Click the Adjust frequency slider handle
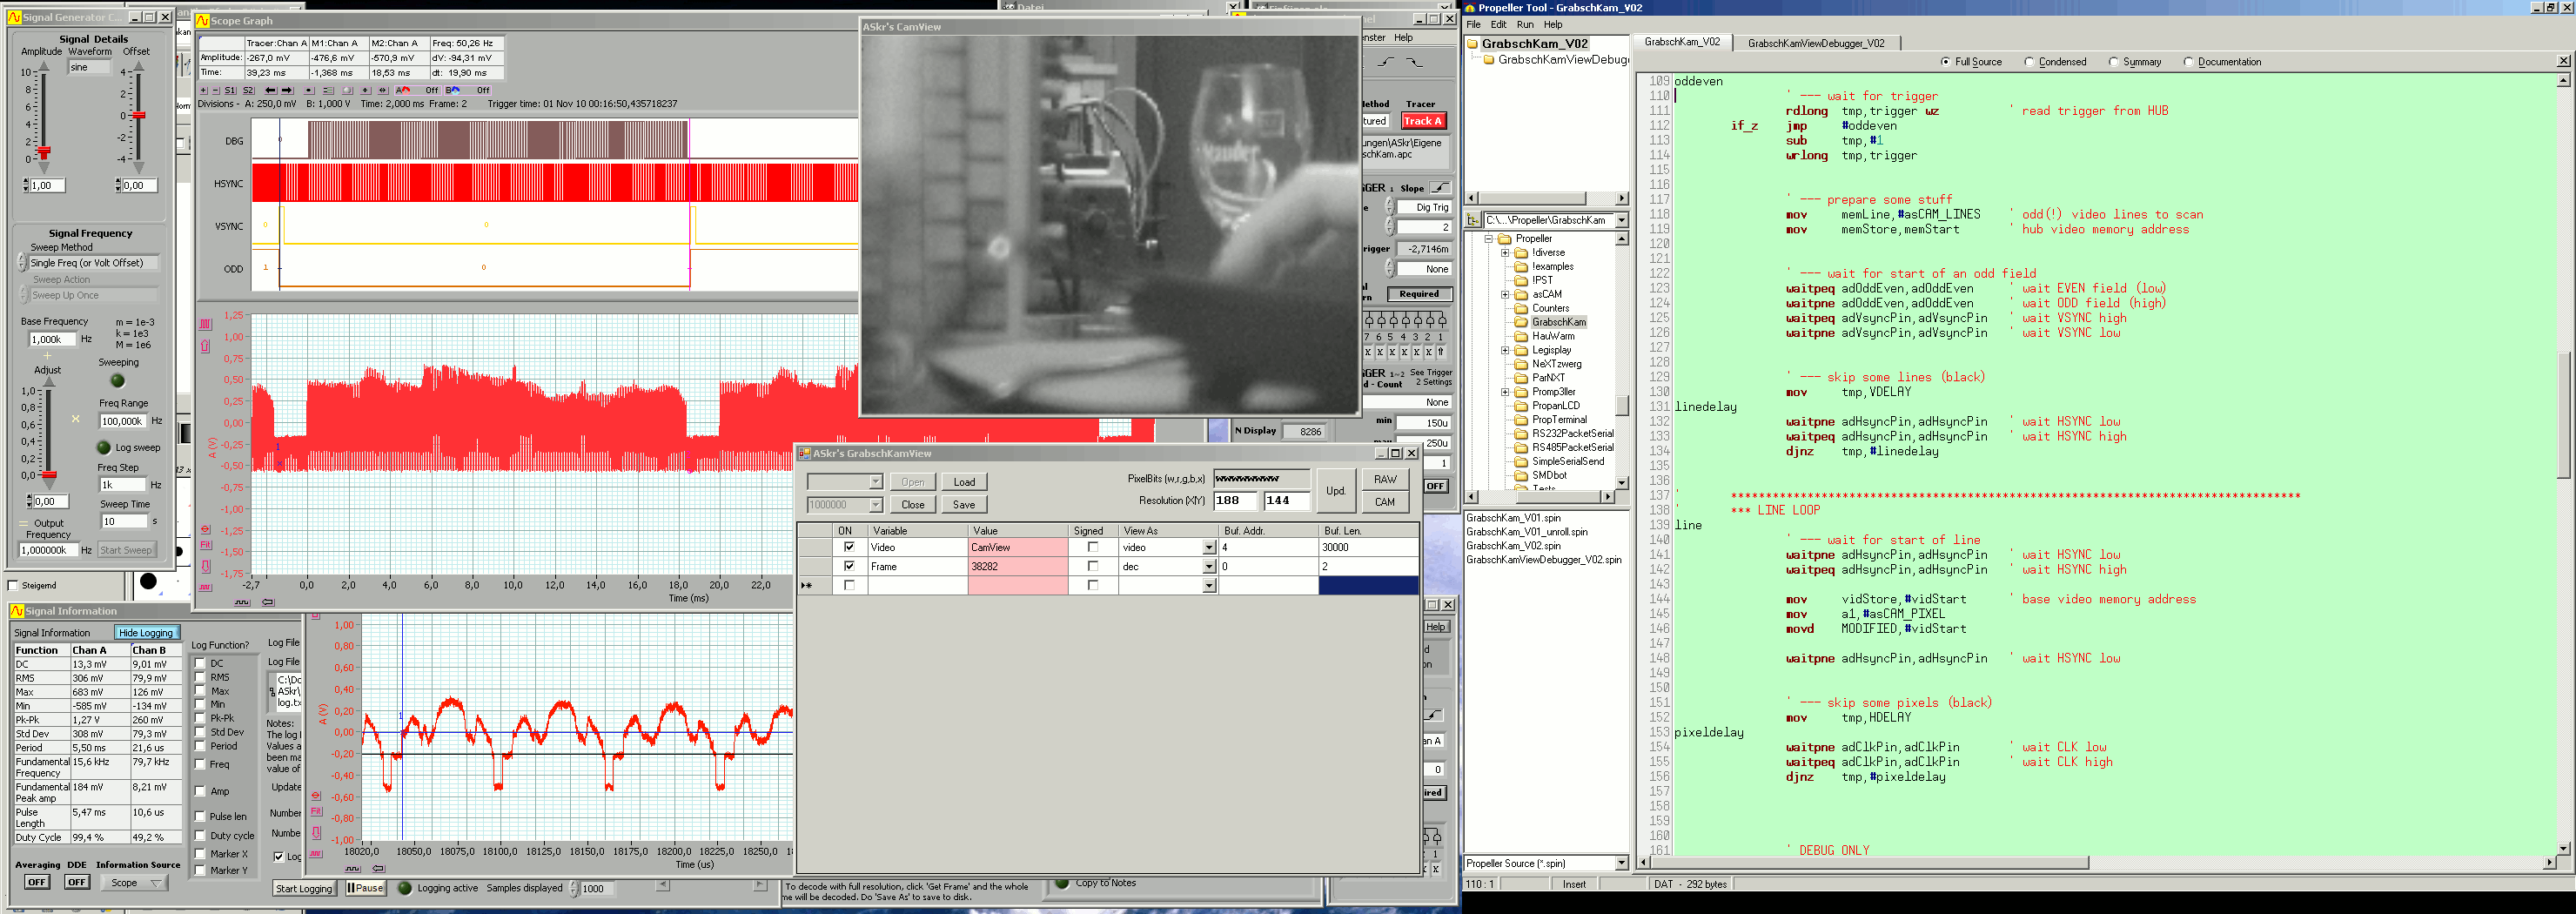 coord(49,475)
